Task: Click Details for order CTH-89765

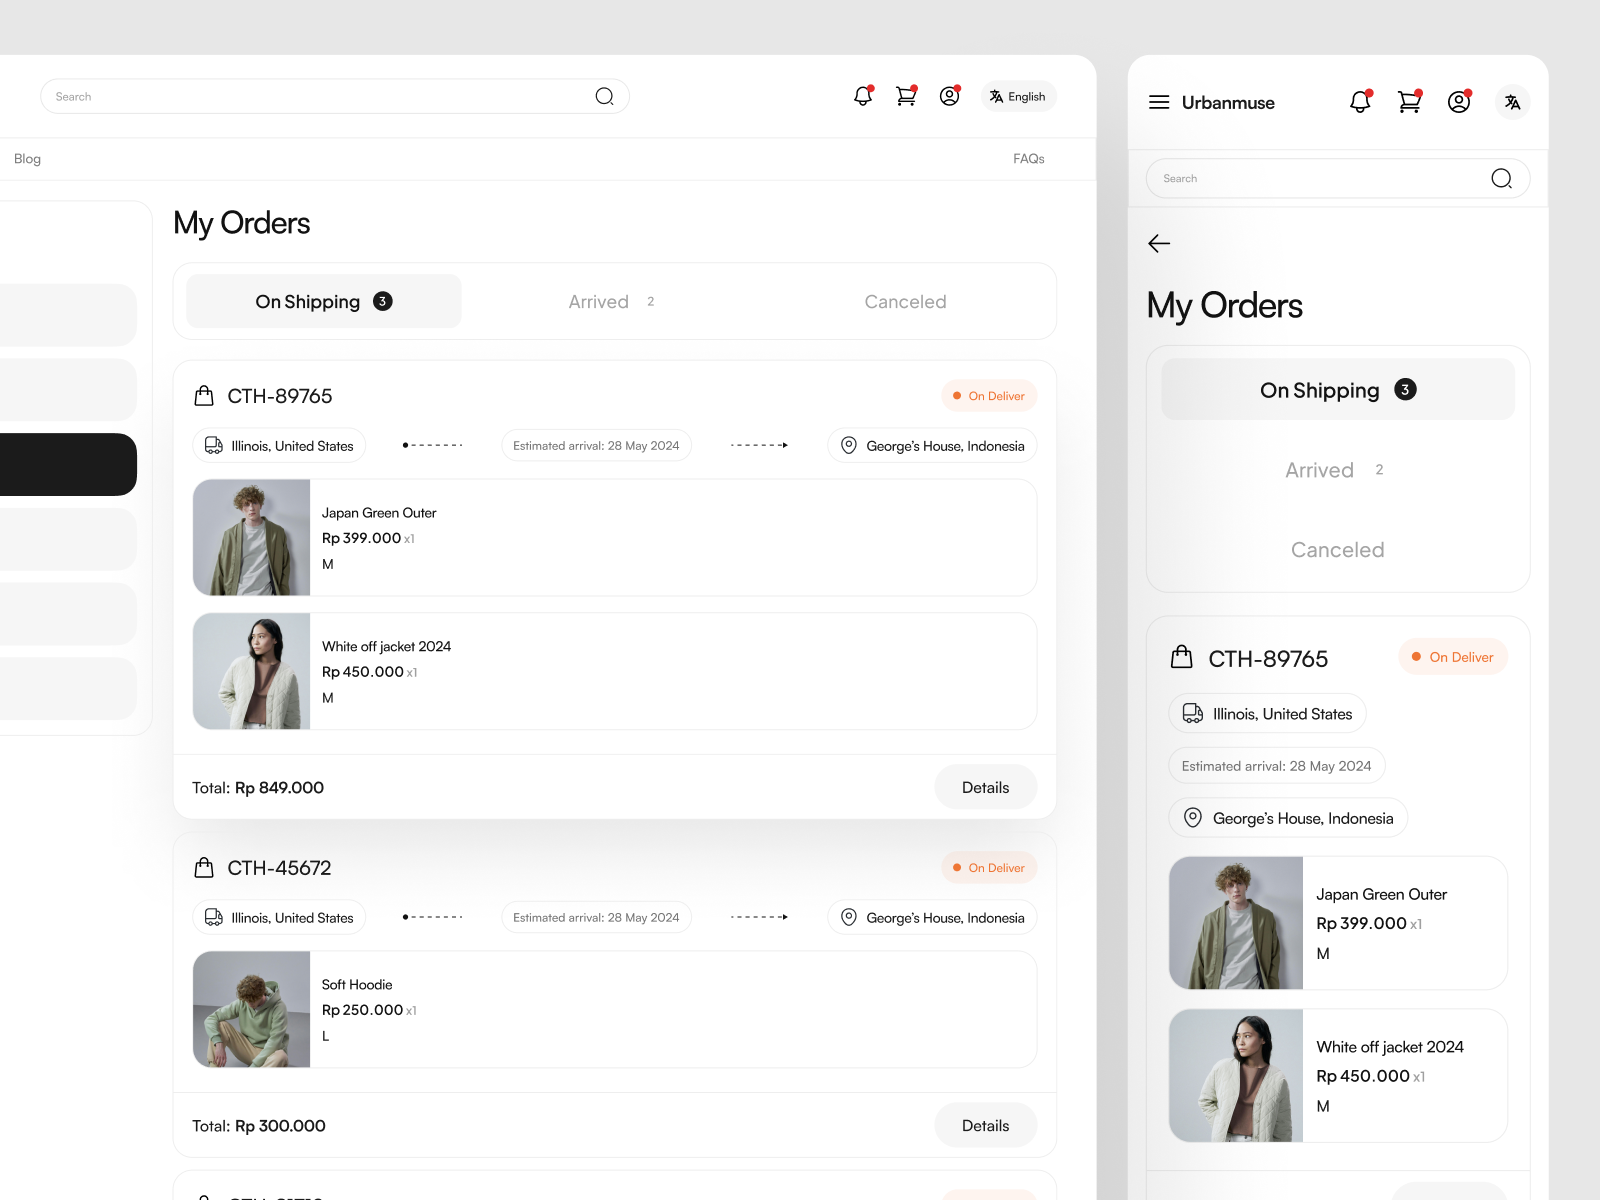Action: (x=985, y=787)
